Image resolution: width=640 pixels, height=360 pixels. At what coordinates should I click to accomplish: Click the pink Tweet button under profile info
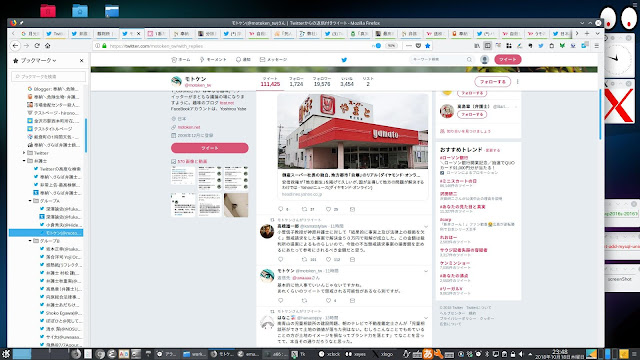click(209, 148)
